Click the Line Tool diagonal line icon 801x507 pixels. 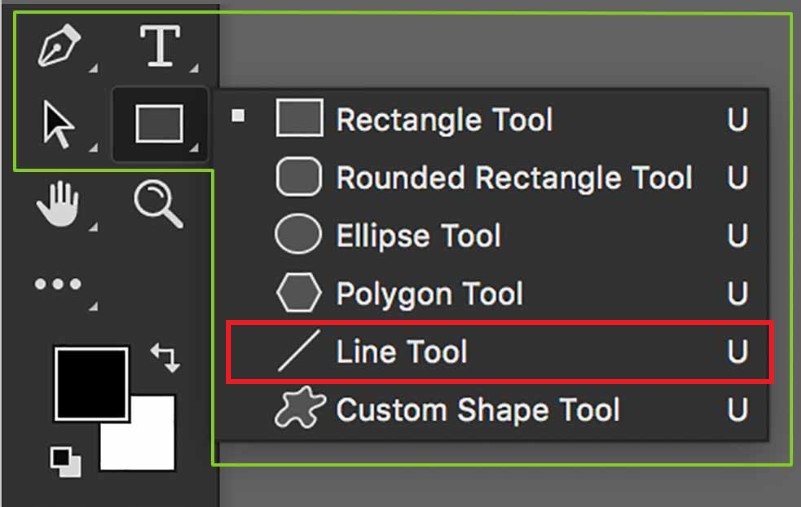coord(298,352)
